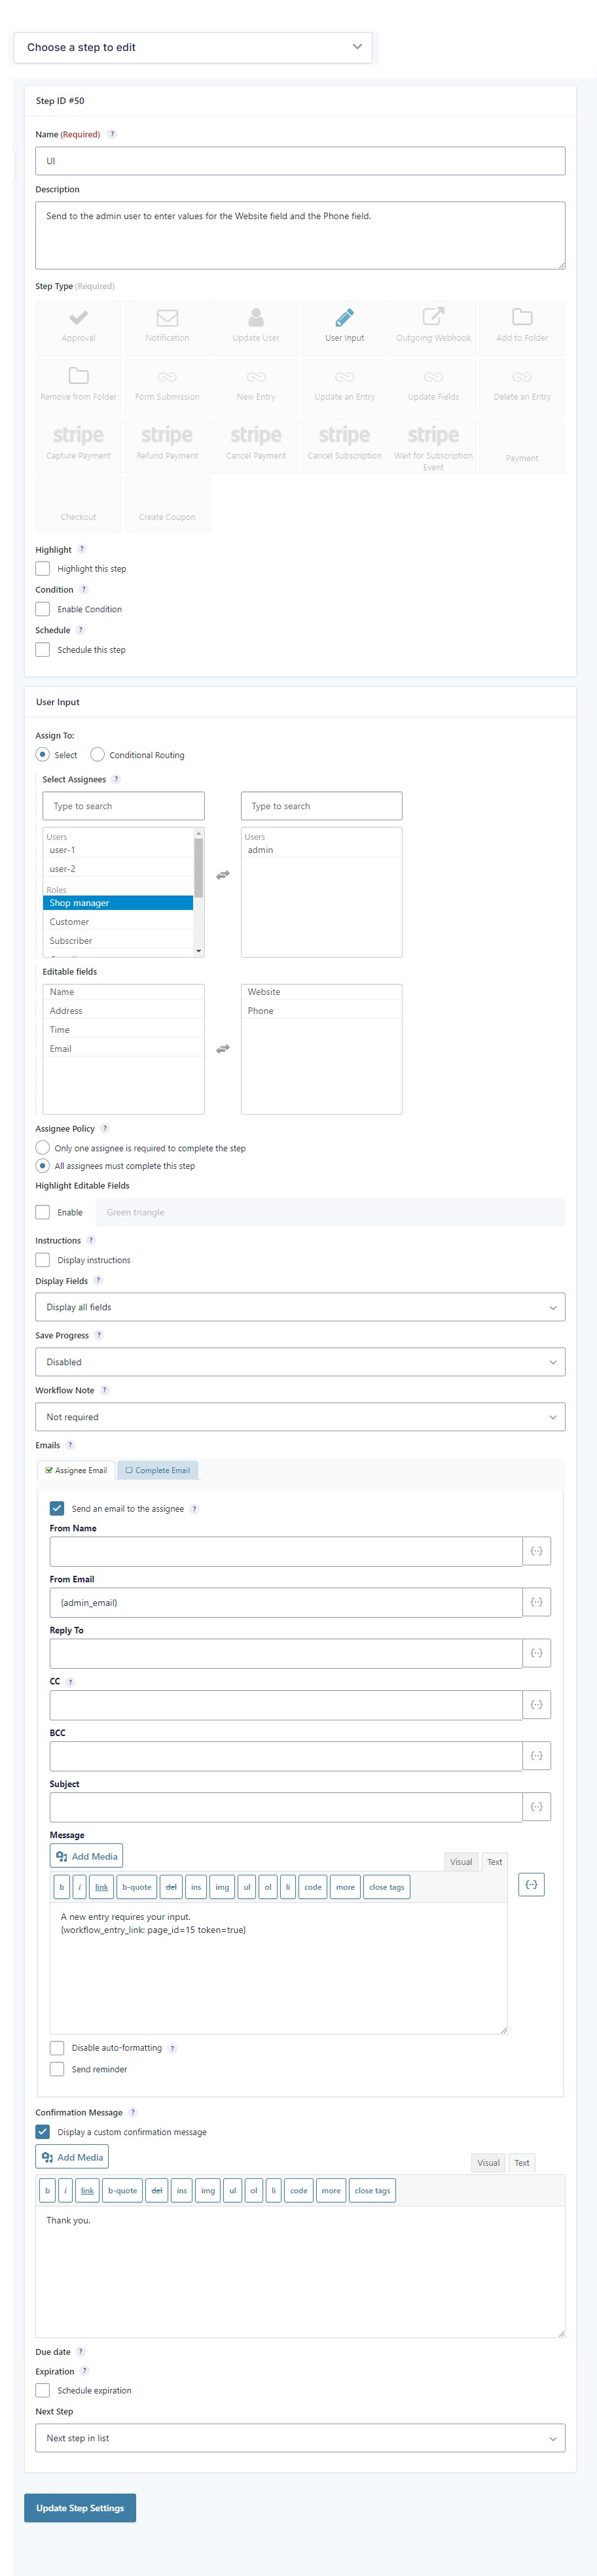Select the Conditional Routing radio option
This screenshot has height=2576, width=597.
click(97, 755)
